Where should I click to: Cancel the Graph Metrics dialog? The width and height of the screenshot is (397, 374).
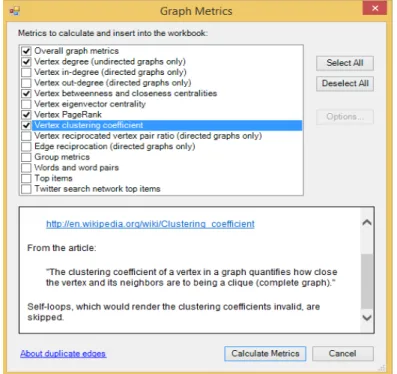[343, 354]
